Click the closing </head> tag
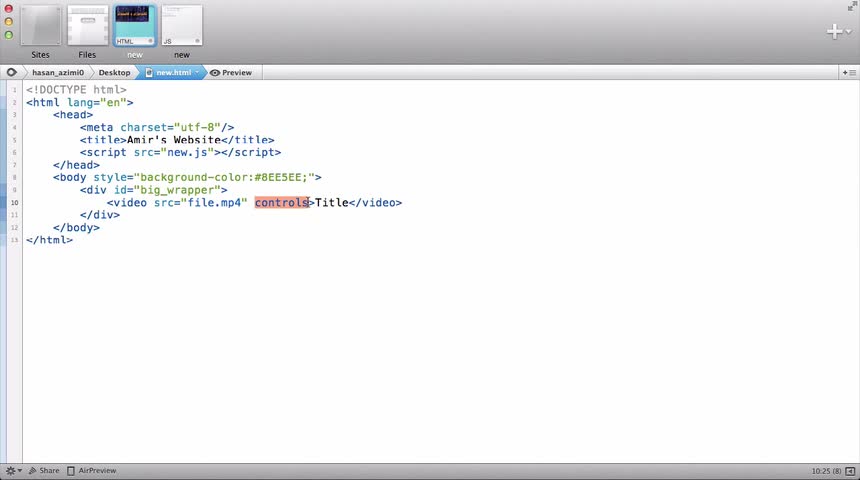Viewport: 860px width, 480px height. 76,165
